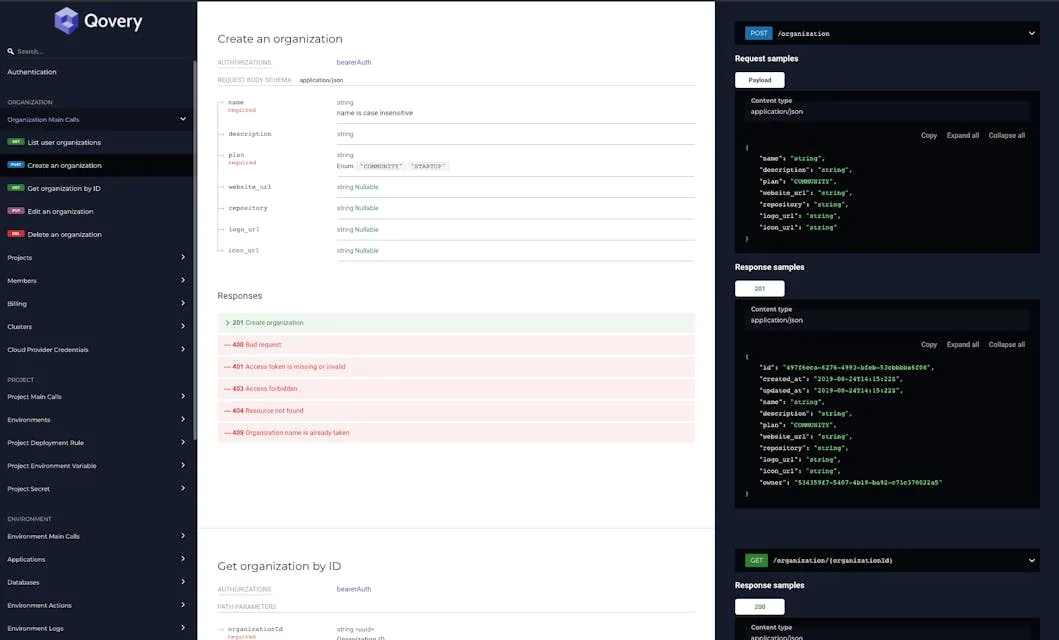Collapse the POST /organization panel via its chevron
Viewport: 1059px width, 640px height.
1031,32
